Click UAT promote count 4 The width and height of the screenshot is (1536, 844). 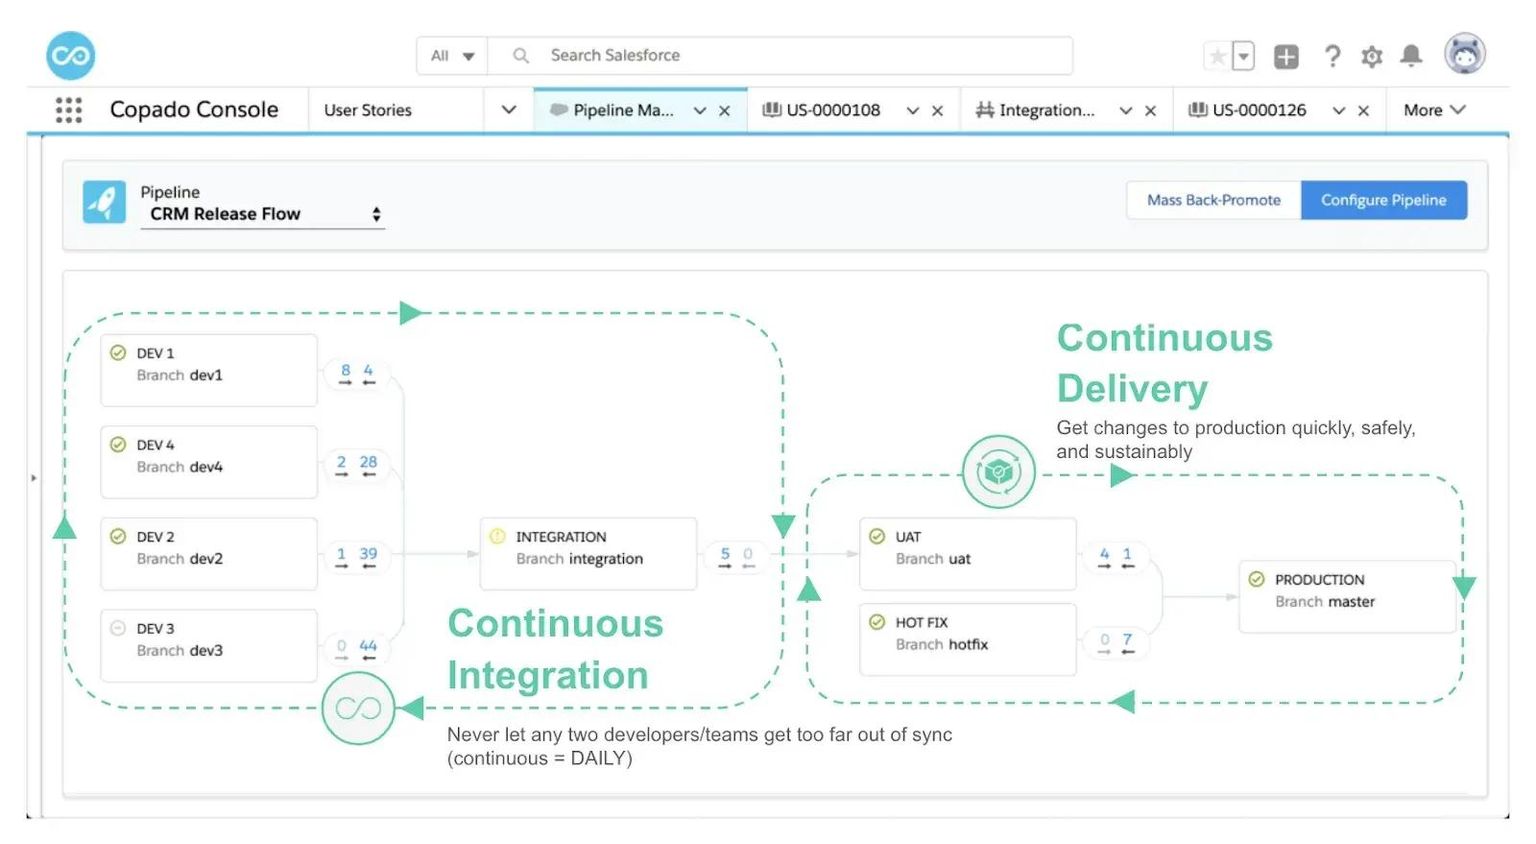tap(1104, 558)
